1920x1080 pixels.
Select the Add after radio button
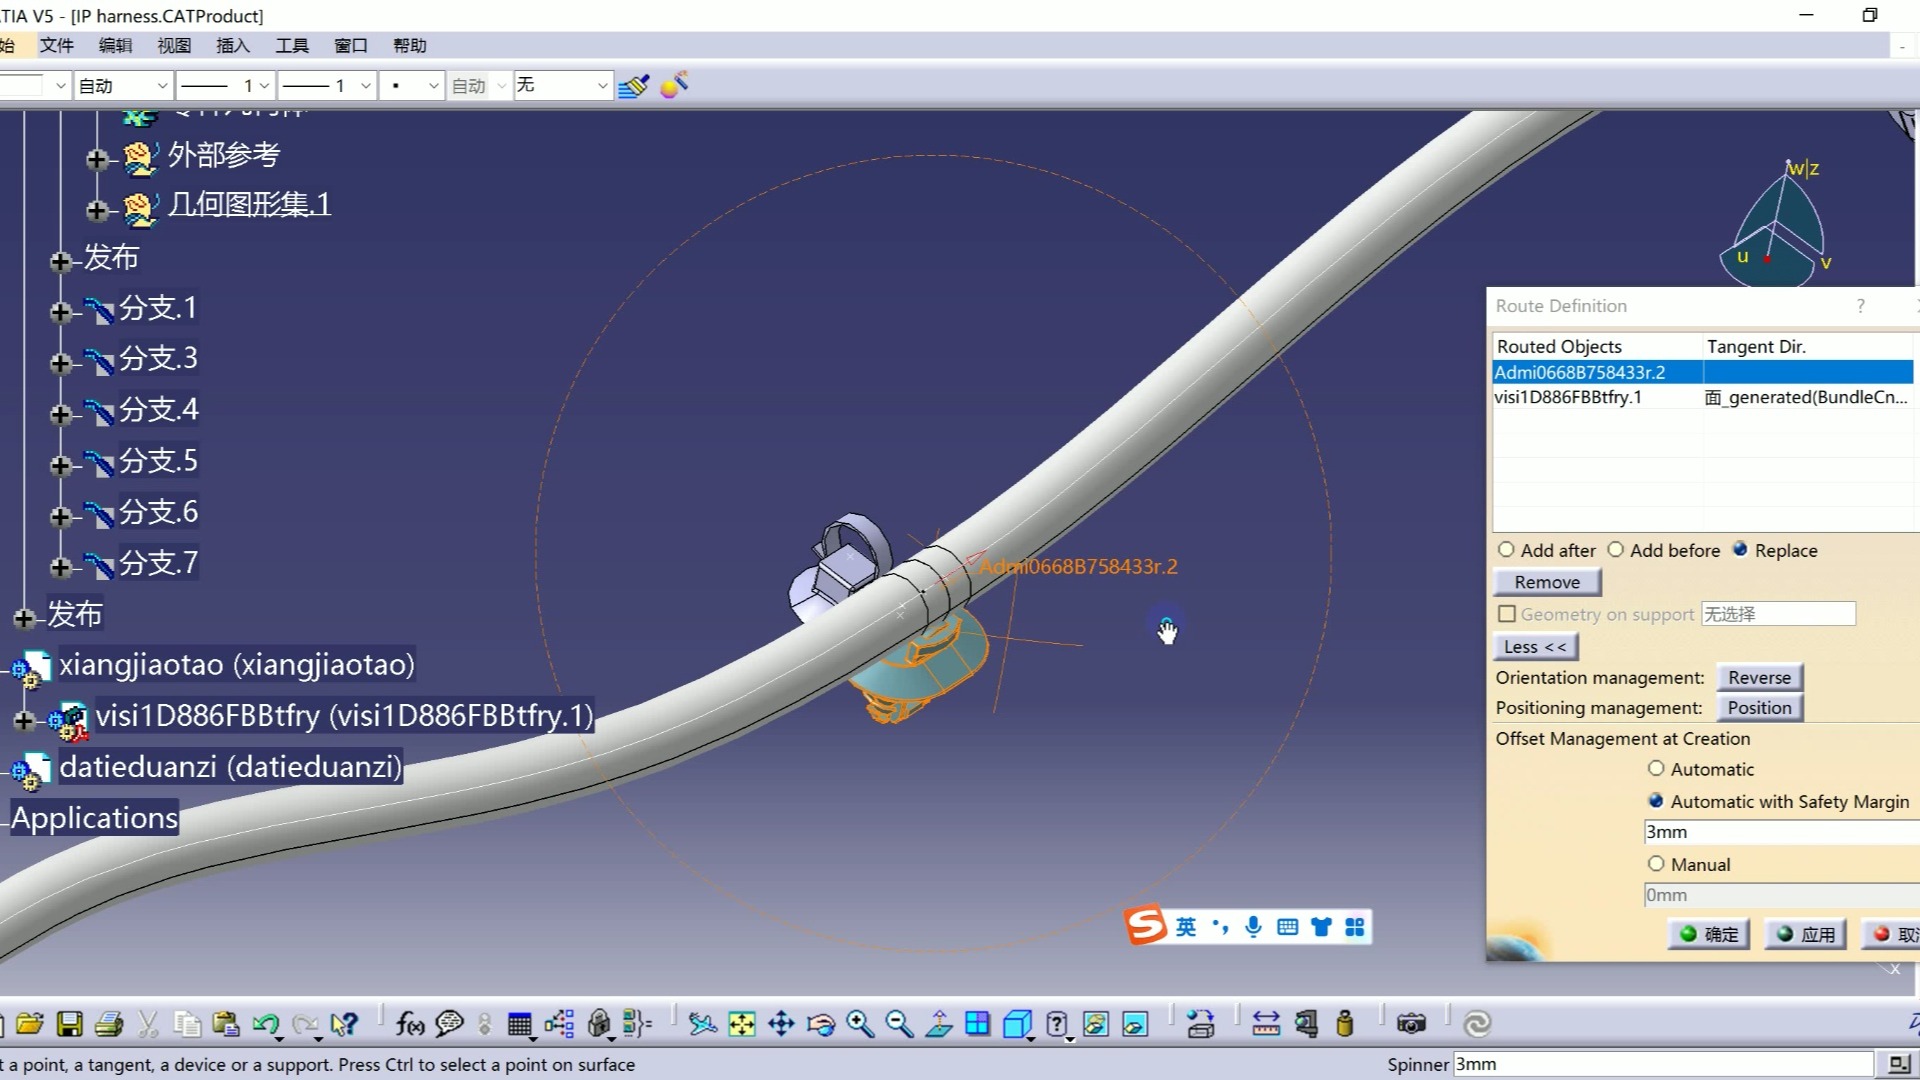(1506, 550)
